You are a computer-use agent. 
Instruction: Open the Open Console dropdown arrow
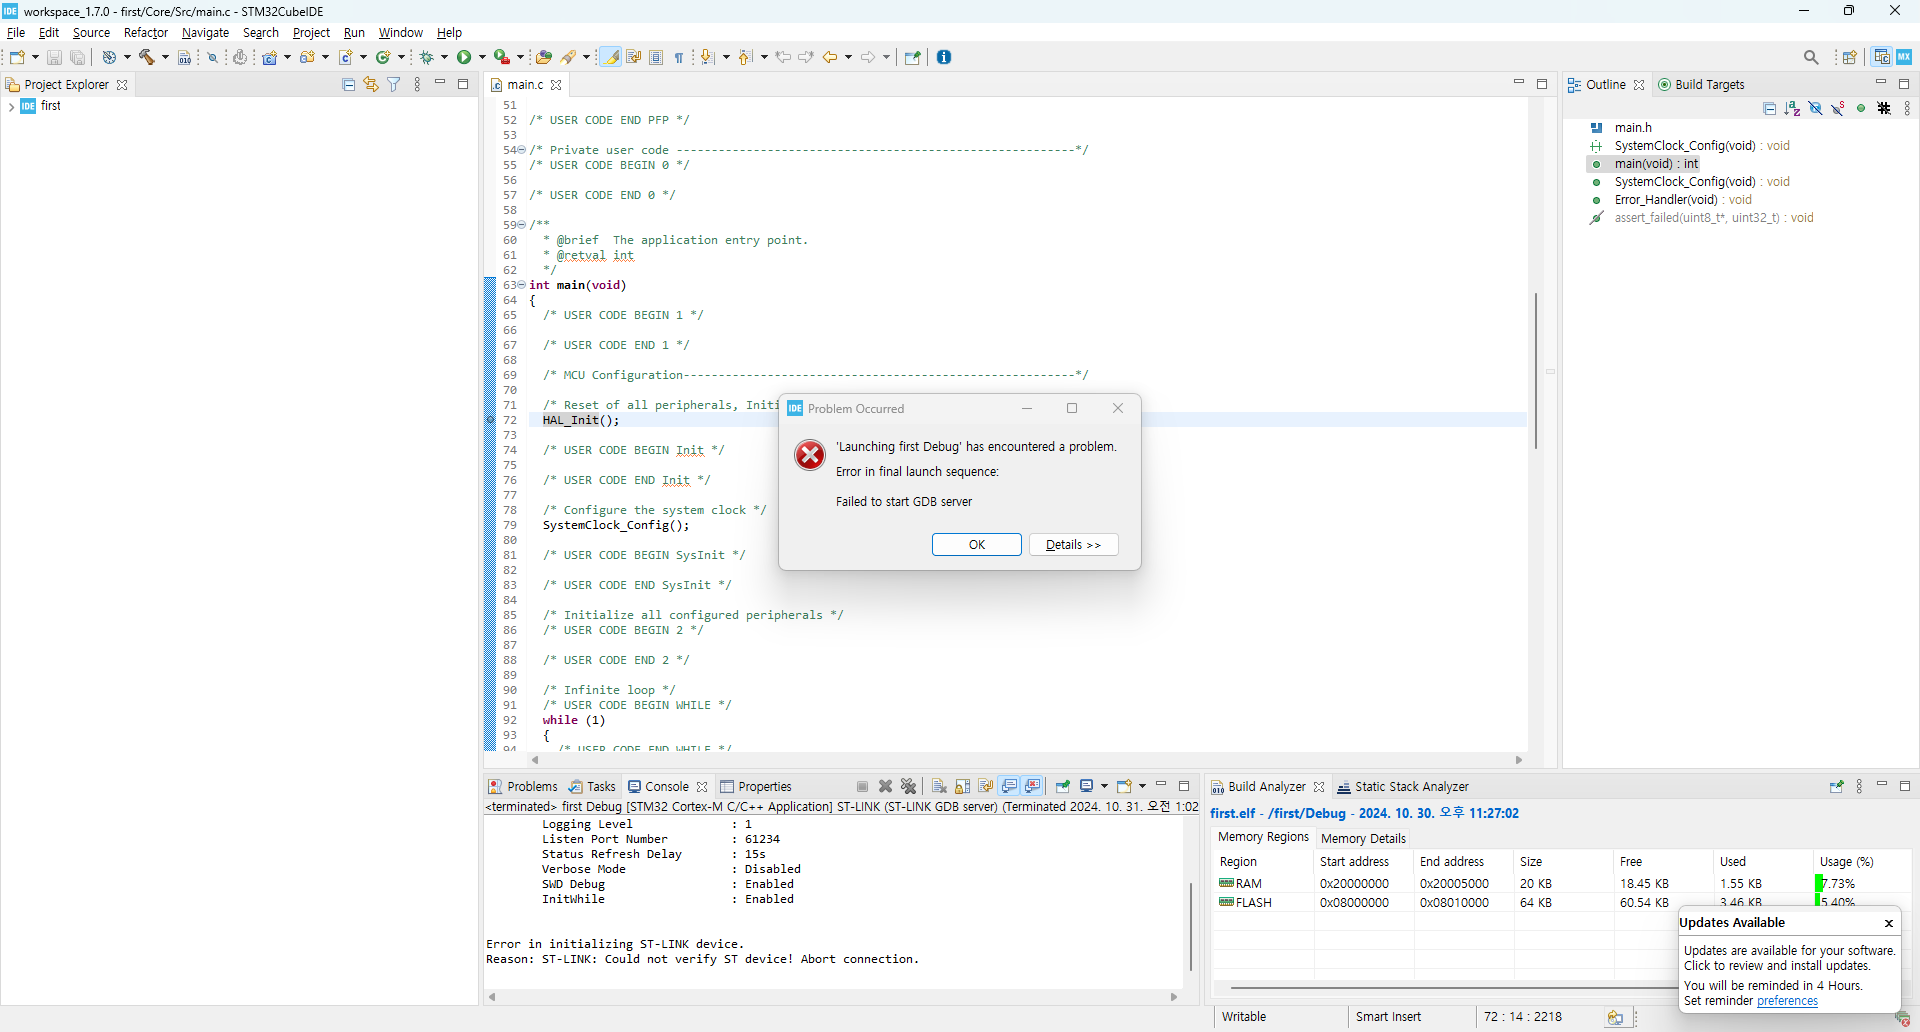(x=1142, y=786)
